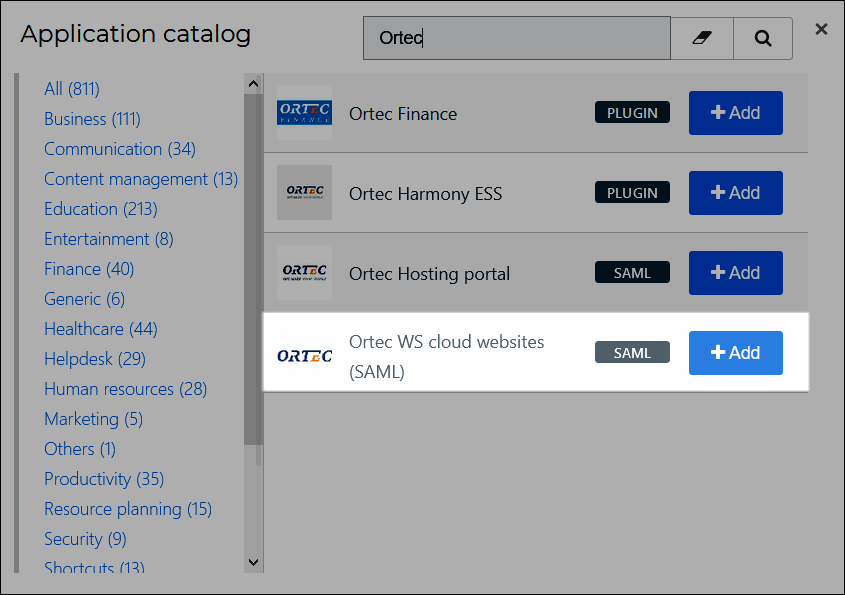This screenshot has height=595, width=845.
Task: Click the magnifier search icon button
Action: pos(763,38)
